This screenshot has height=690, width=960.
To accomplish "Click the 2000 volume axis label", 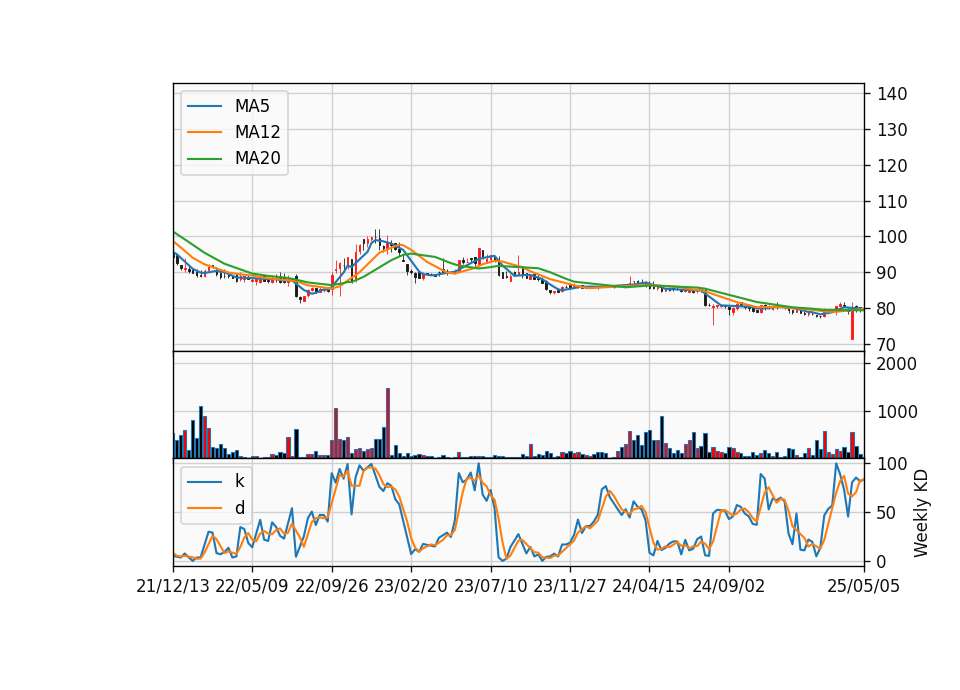I will (x=897, y=364).
